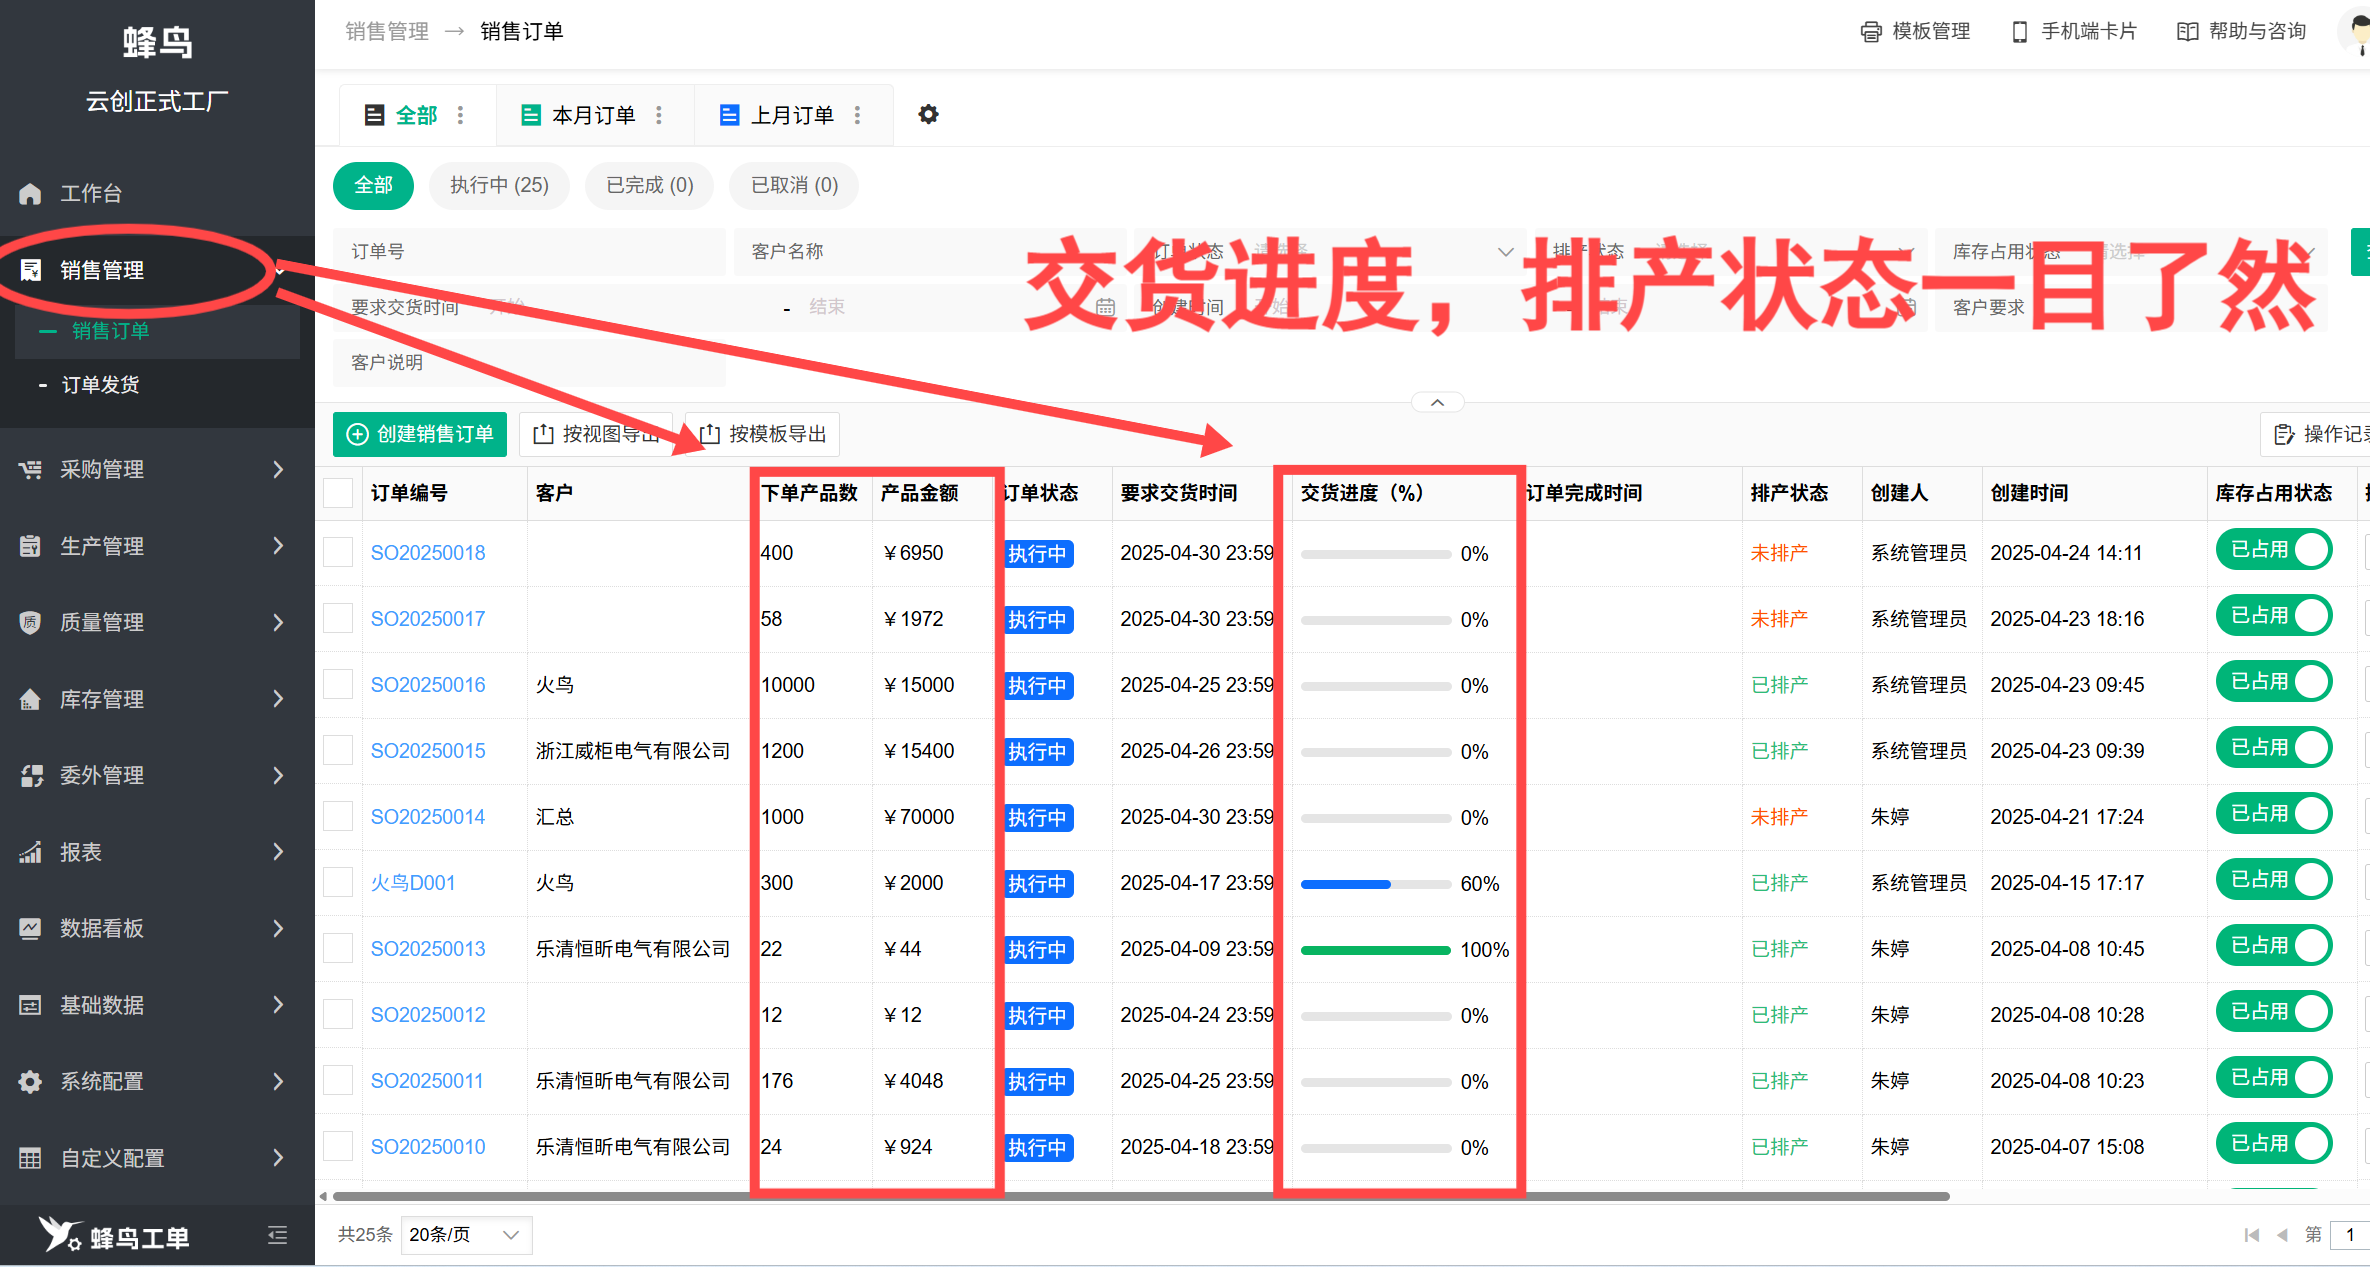Toggle 已占用 inventory switch for order SO20250018
Viewport: 2370px width, 1267px height.
click(2273, 549)
